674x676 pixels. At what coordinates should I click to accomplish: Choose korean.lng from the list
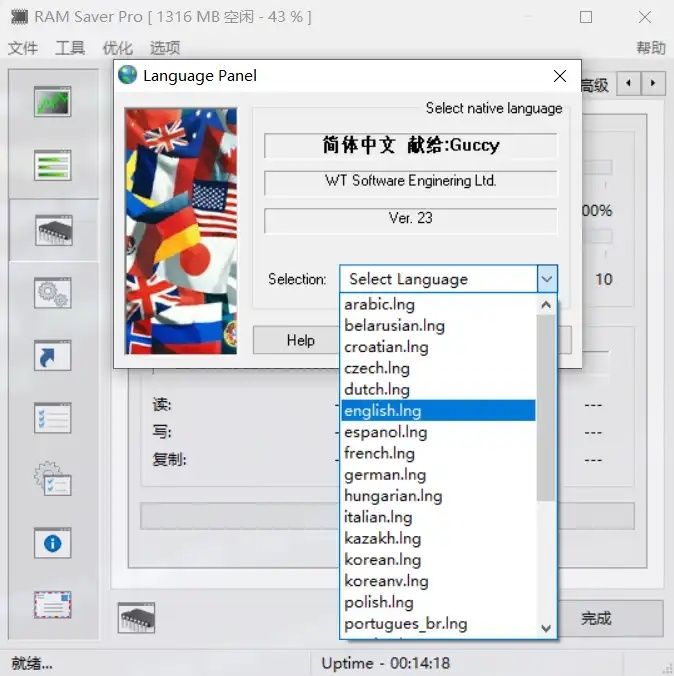439,560
